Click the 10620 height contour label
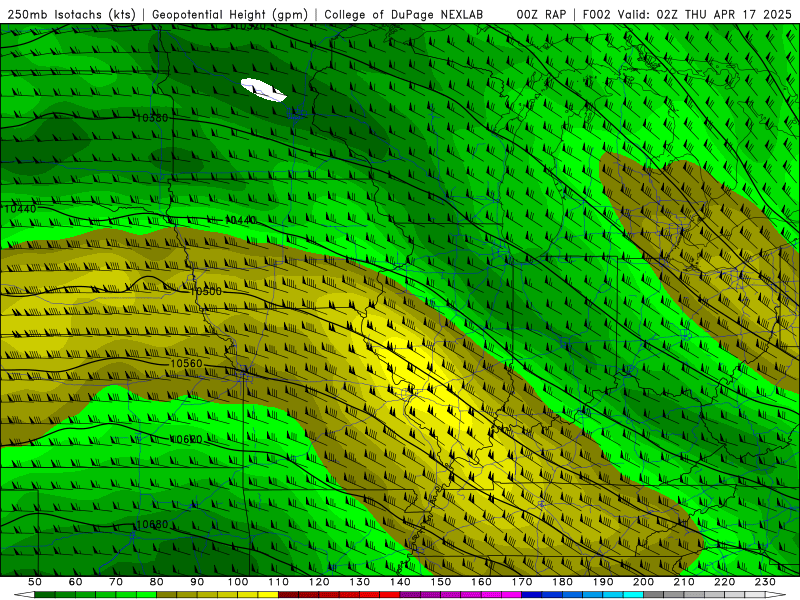Viewport: 800px width, 600px height. [x=186, y=439]
